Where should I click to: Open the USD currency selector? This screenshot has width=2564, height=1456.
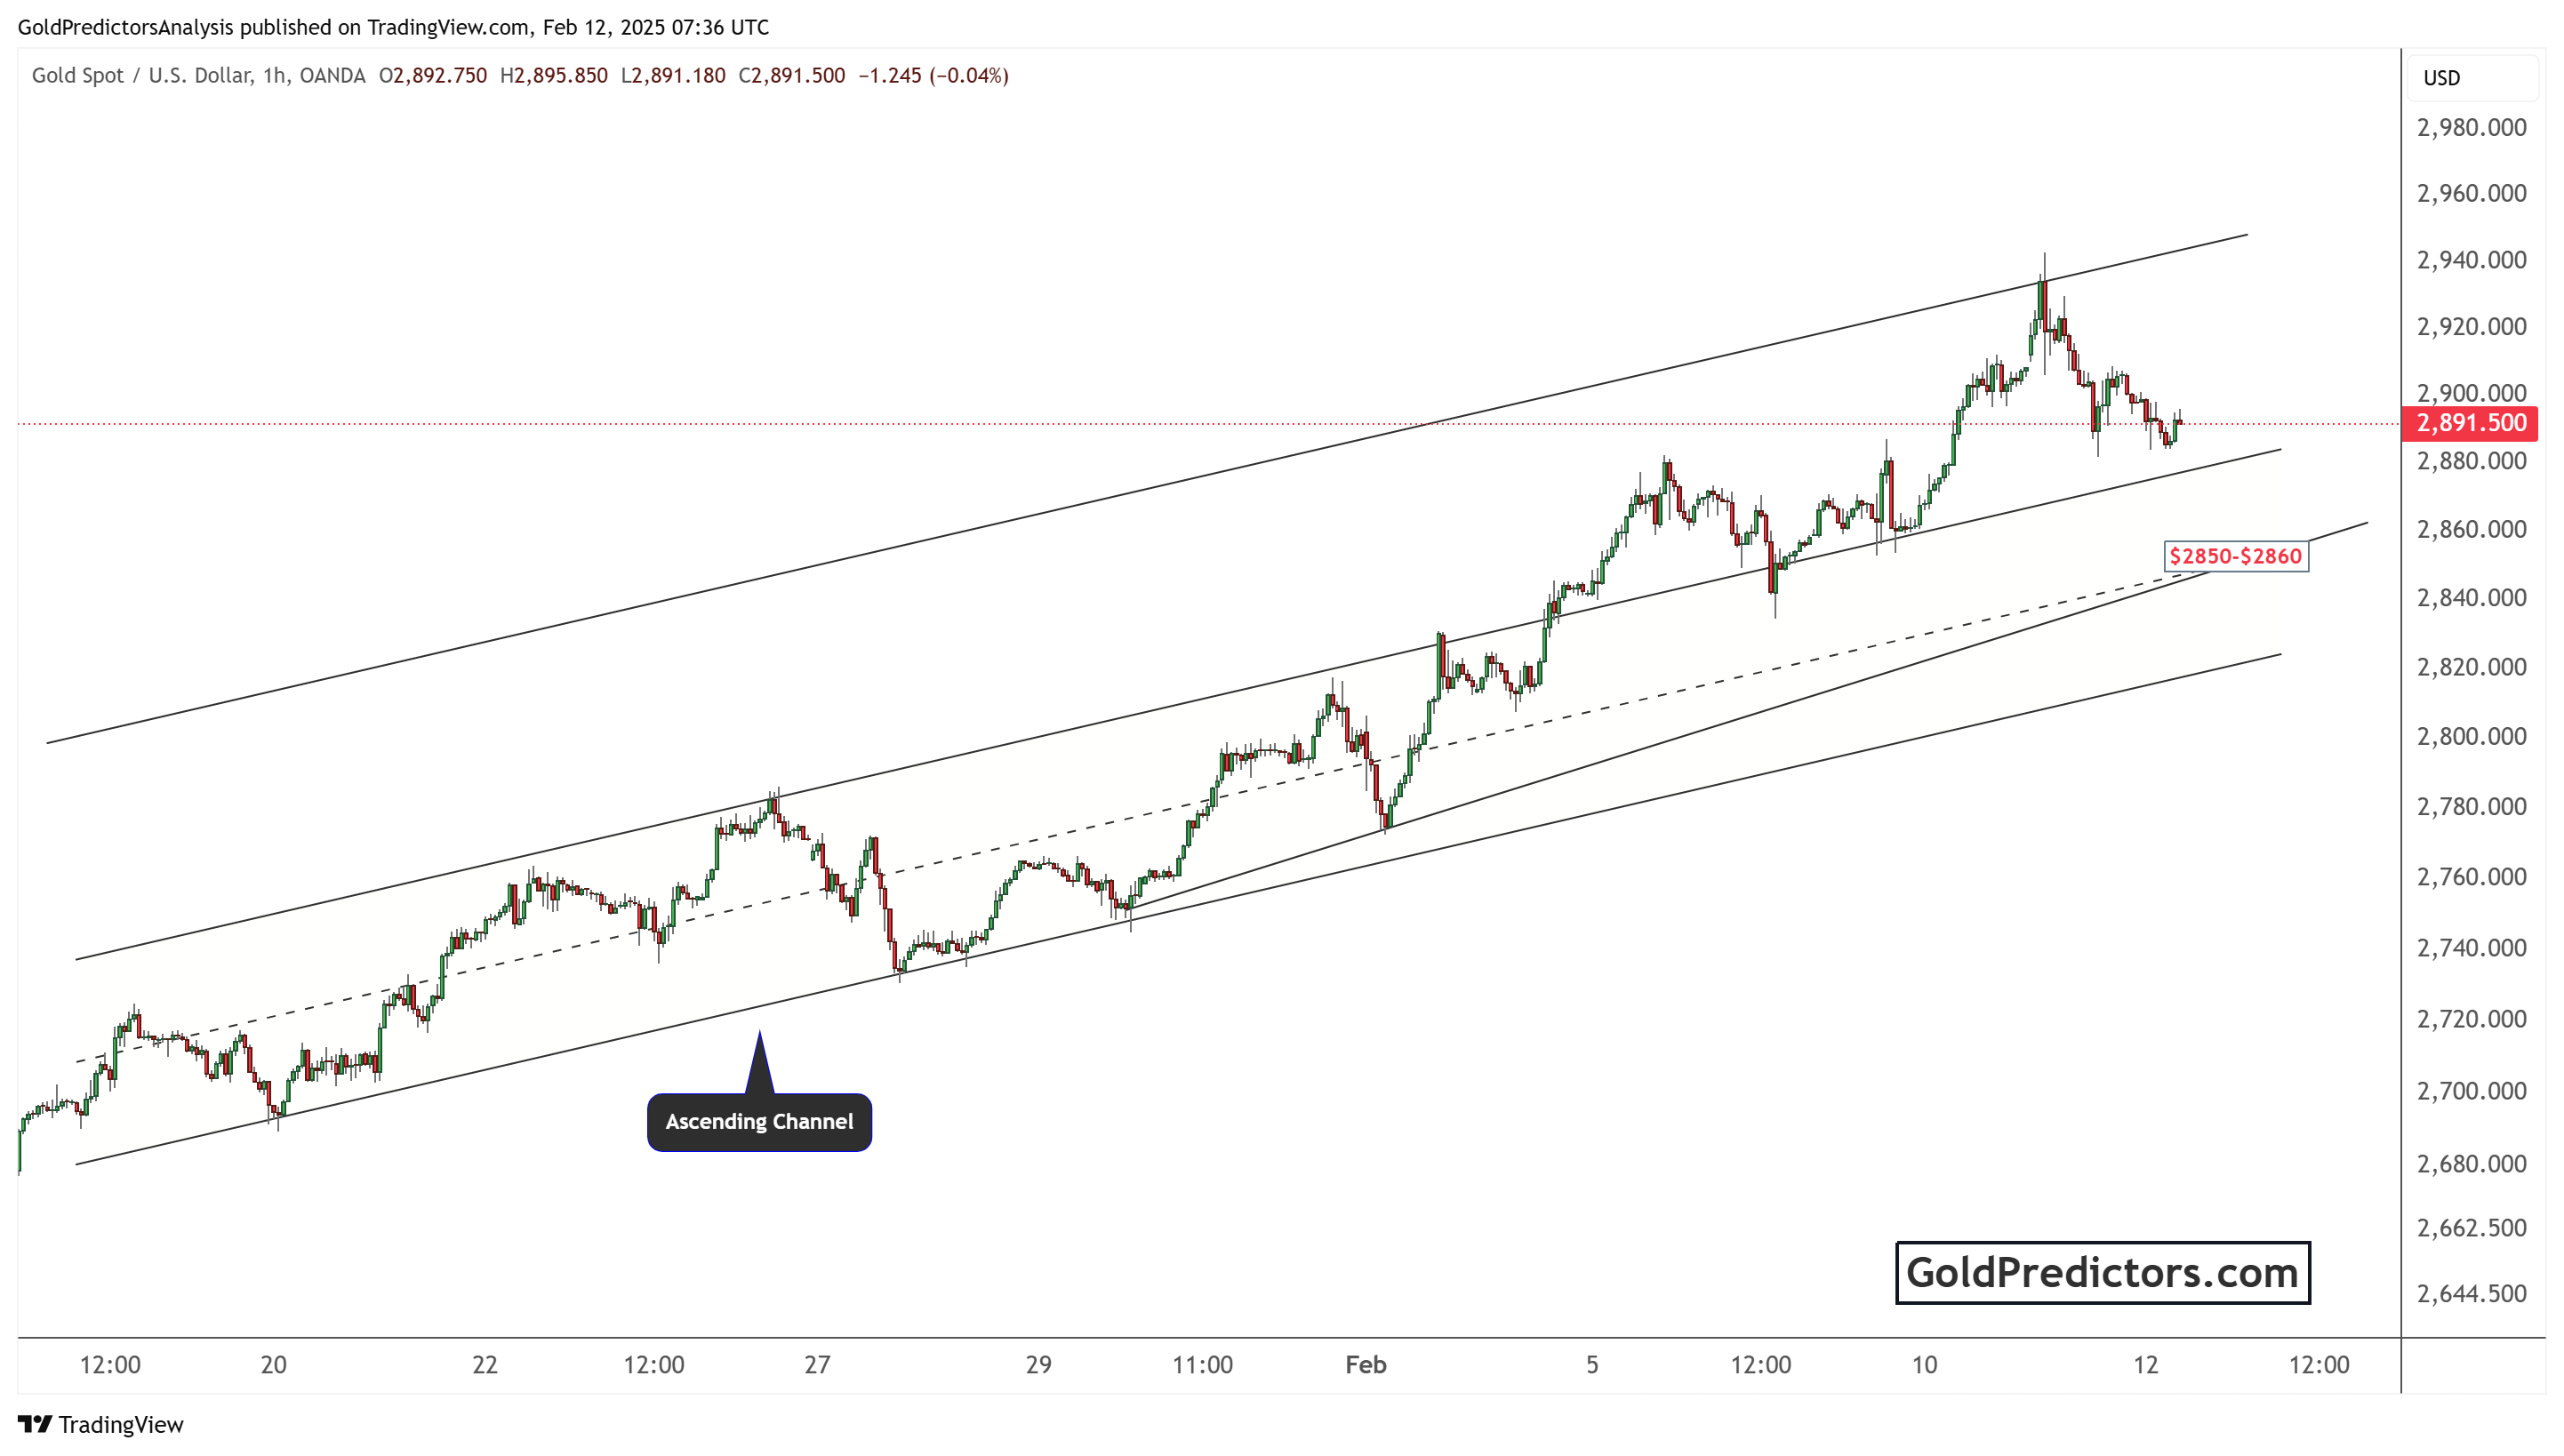(2441, 78)
